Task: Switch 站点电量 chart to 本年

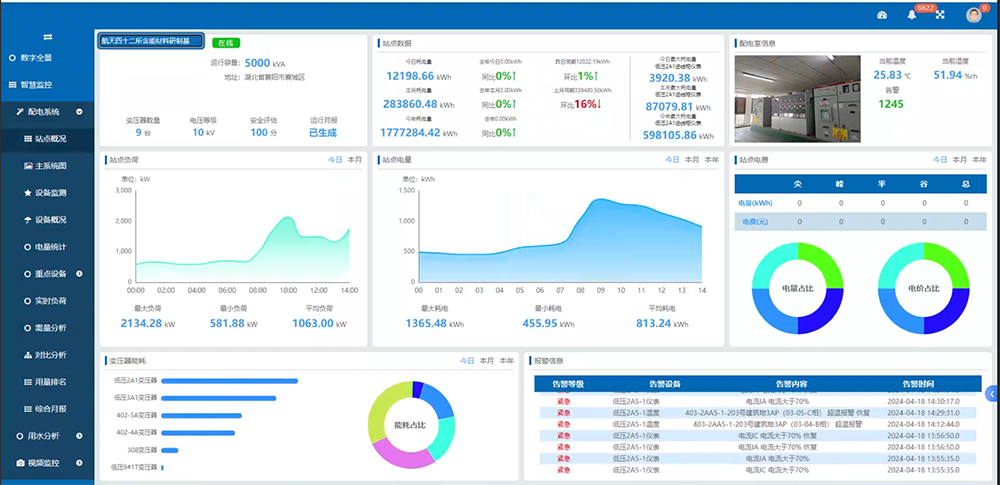Action: click(712, 159)
